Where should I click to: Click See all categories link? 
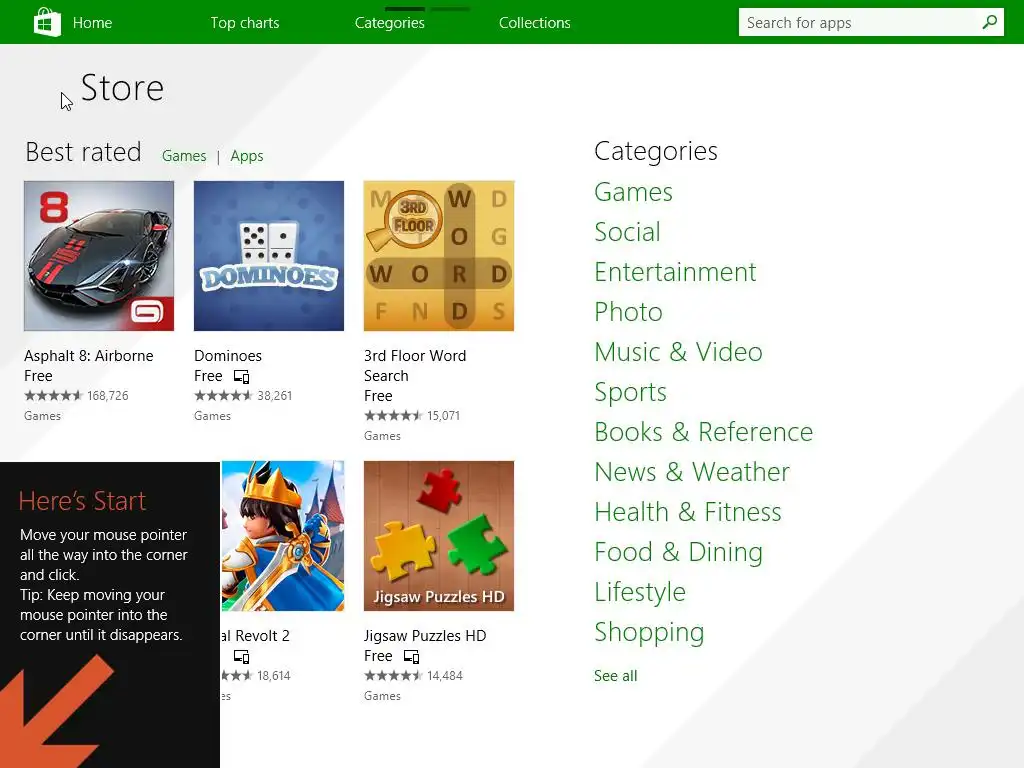coord(615,676)
